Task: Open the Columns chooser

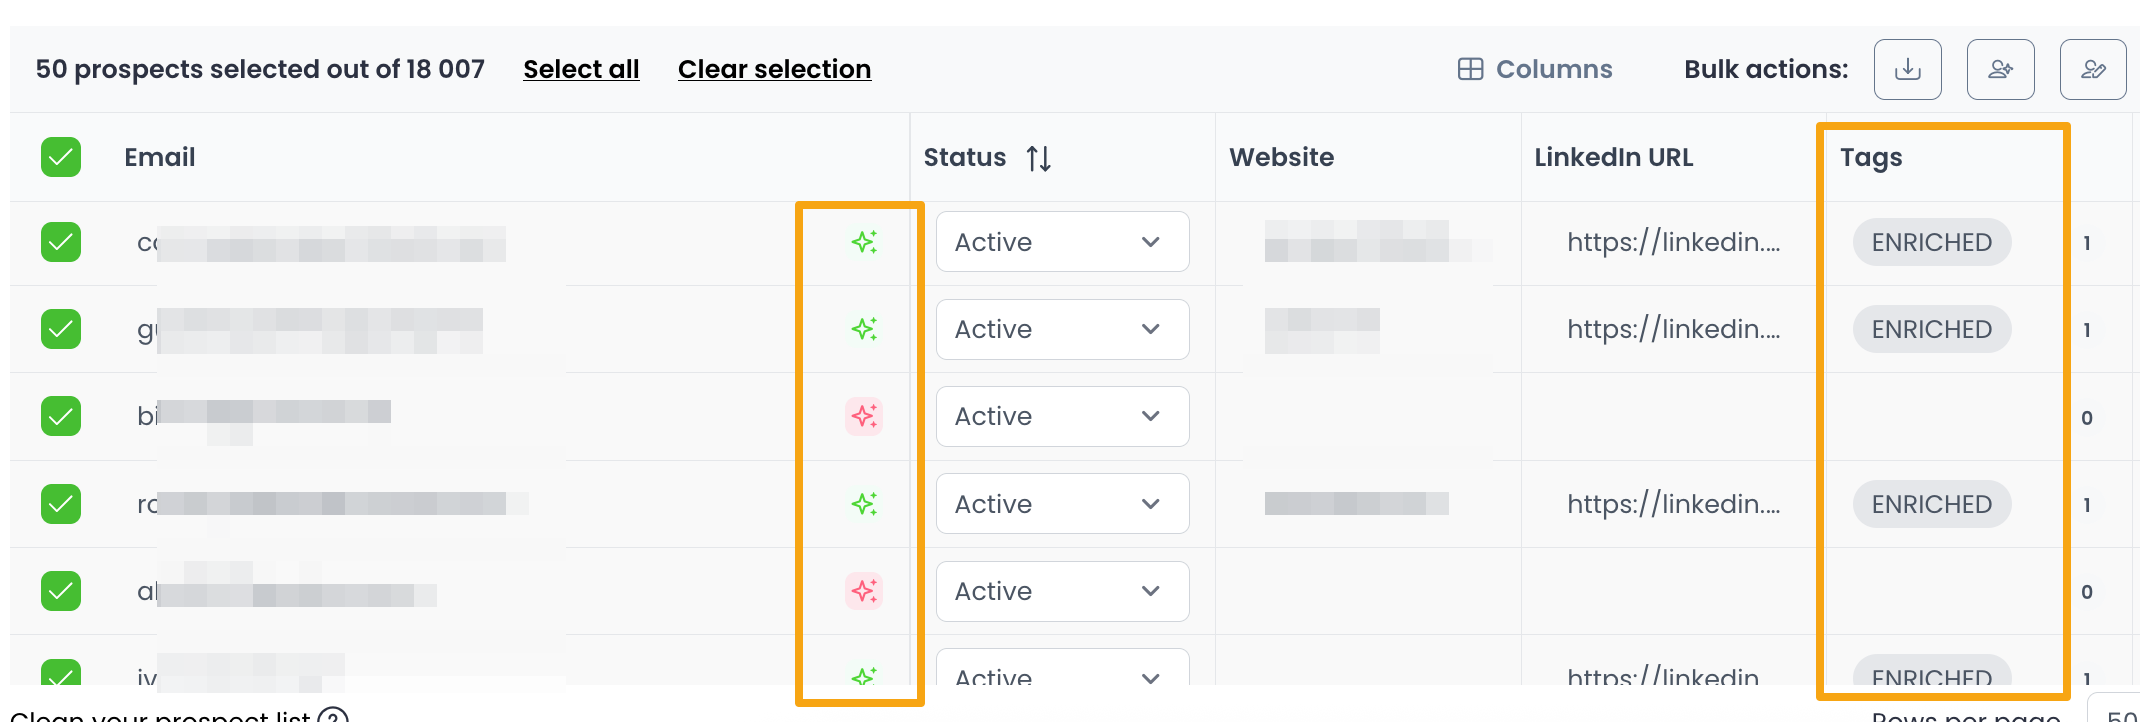Action: click(x=1535, y=69)
